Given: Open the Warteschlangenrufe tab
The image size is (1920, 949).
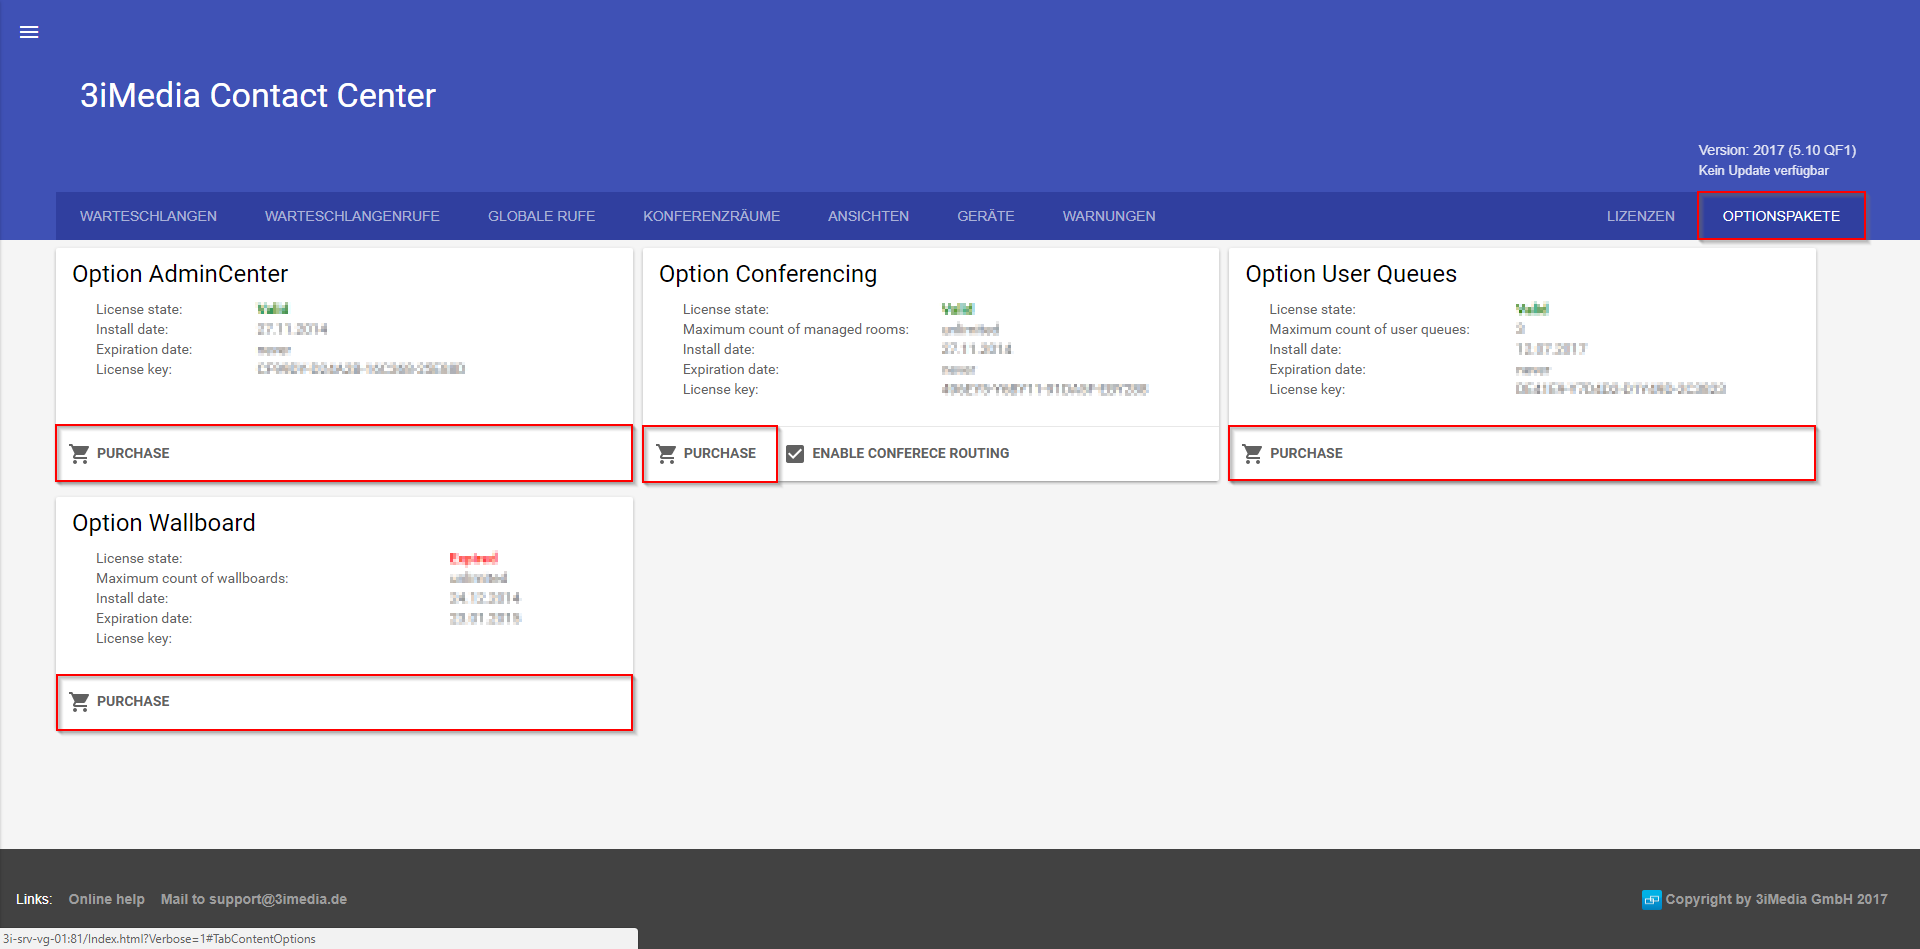Looking at the screenshot, I should pyautogui.click(x=352, y=216).
